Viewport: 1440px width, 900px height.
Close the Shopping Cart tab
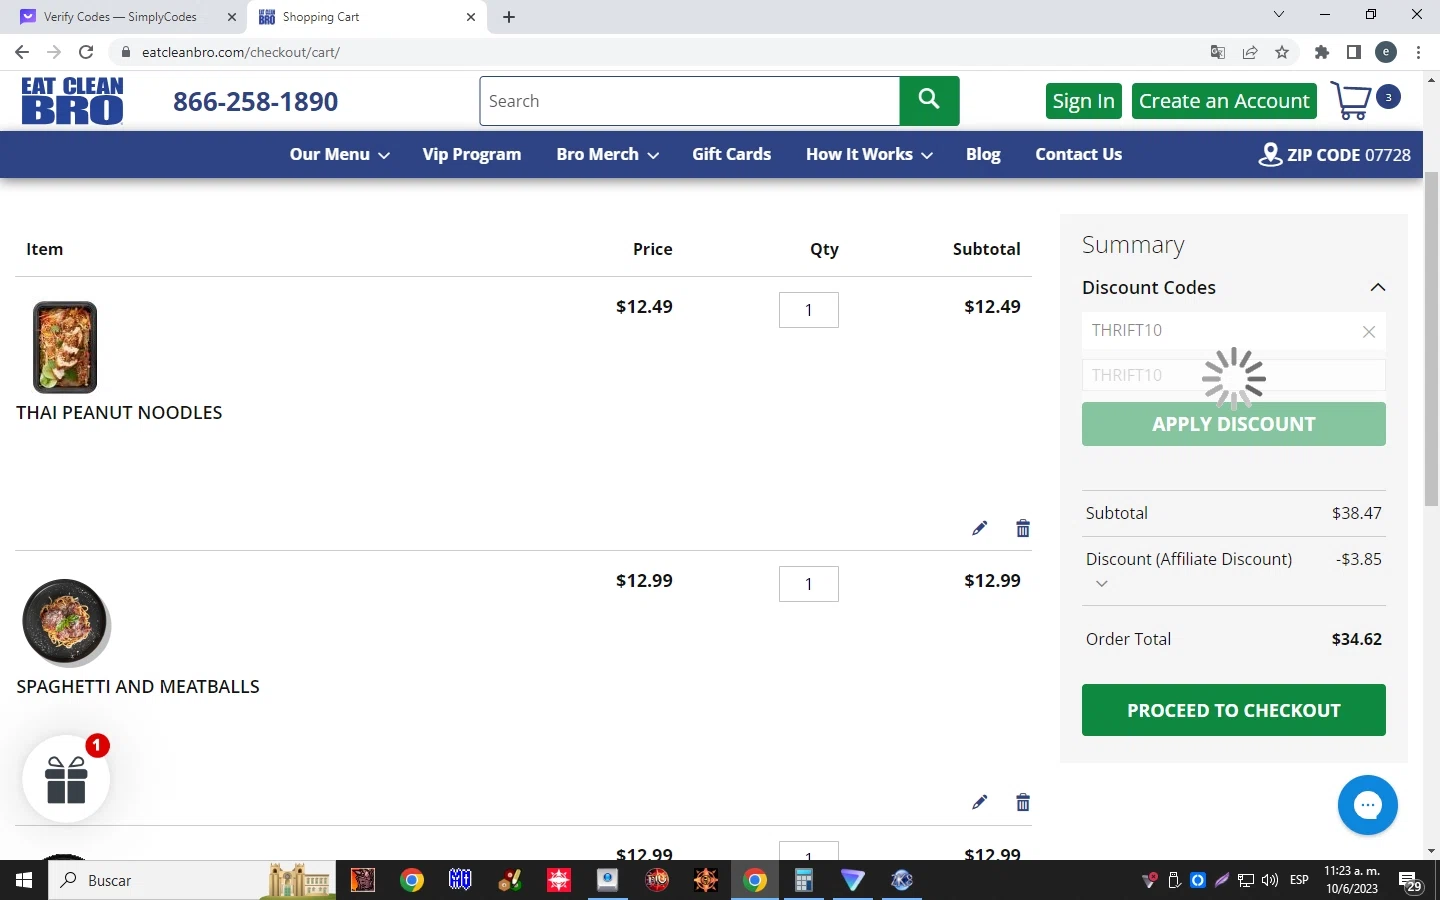point(471,17)
